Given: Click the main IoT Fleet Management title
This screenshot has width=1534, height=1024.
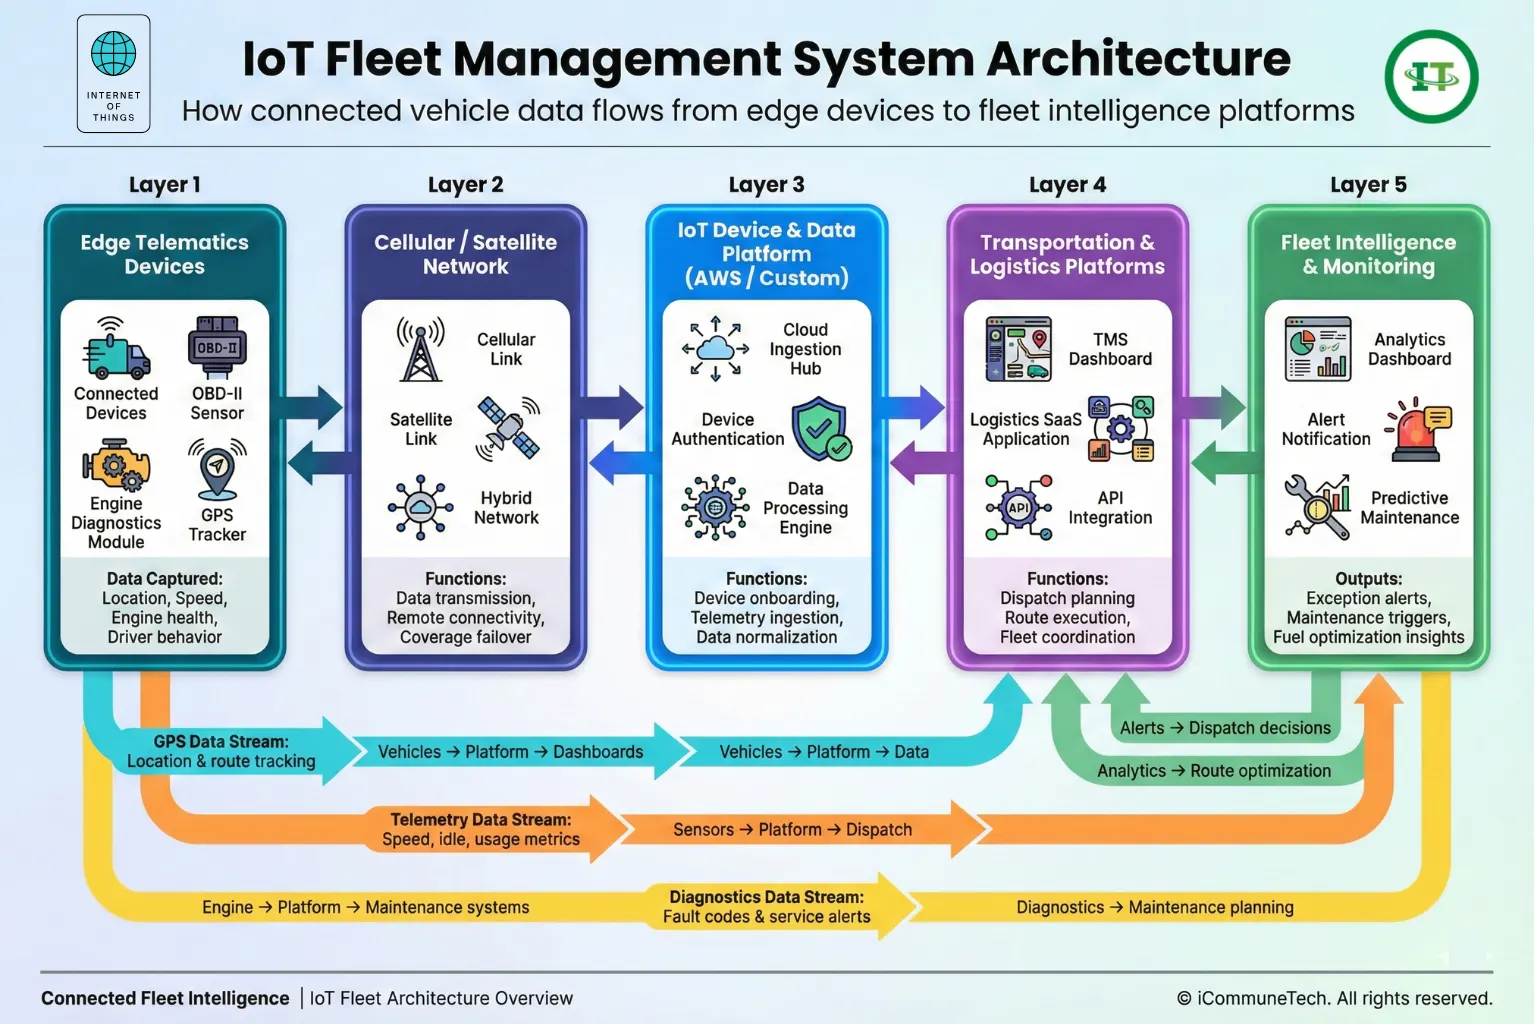Looking at the screenshot, I should pyautogui.click(x=767, y=58).
